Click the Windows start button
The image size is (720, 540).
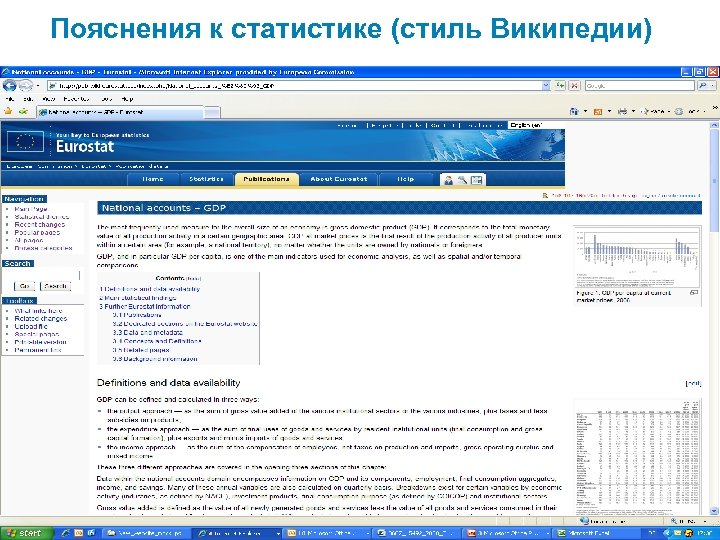[27, 533]
